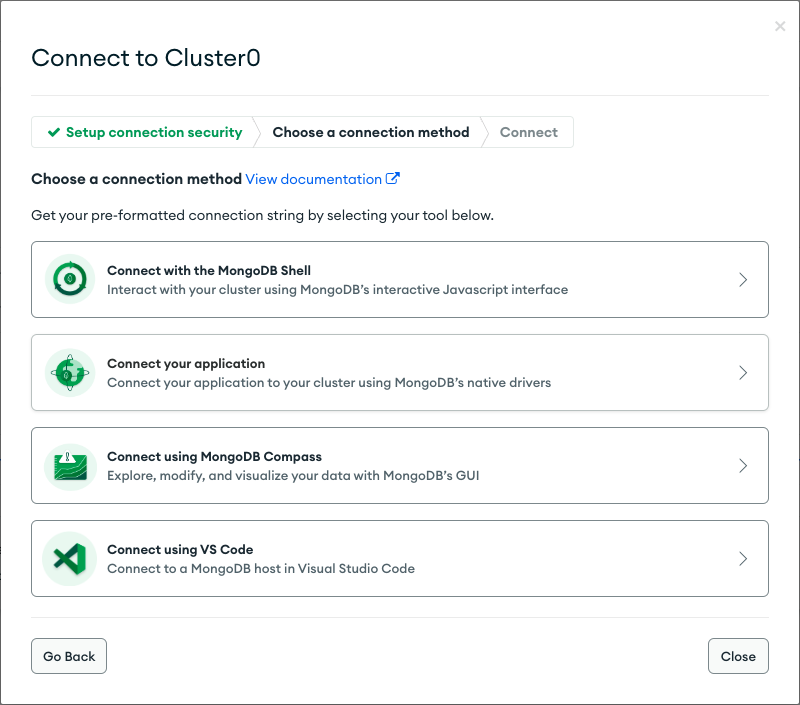Image resolution: width=800 pixels, height=705 pixels.
Task: Expand the MongoDB Shell option chevron
Action: [x=743, y=280]
